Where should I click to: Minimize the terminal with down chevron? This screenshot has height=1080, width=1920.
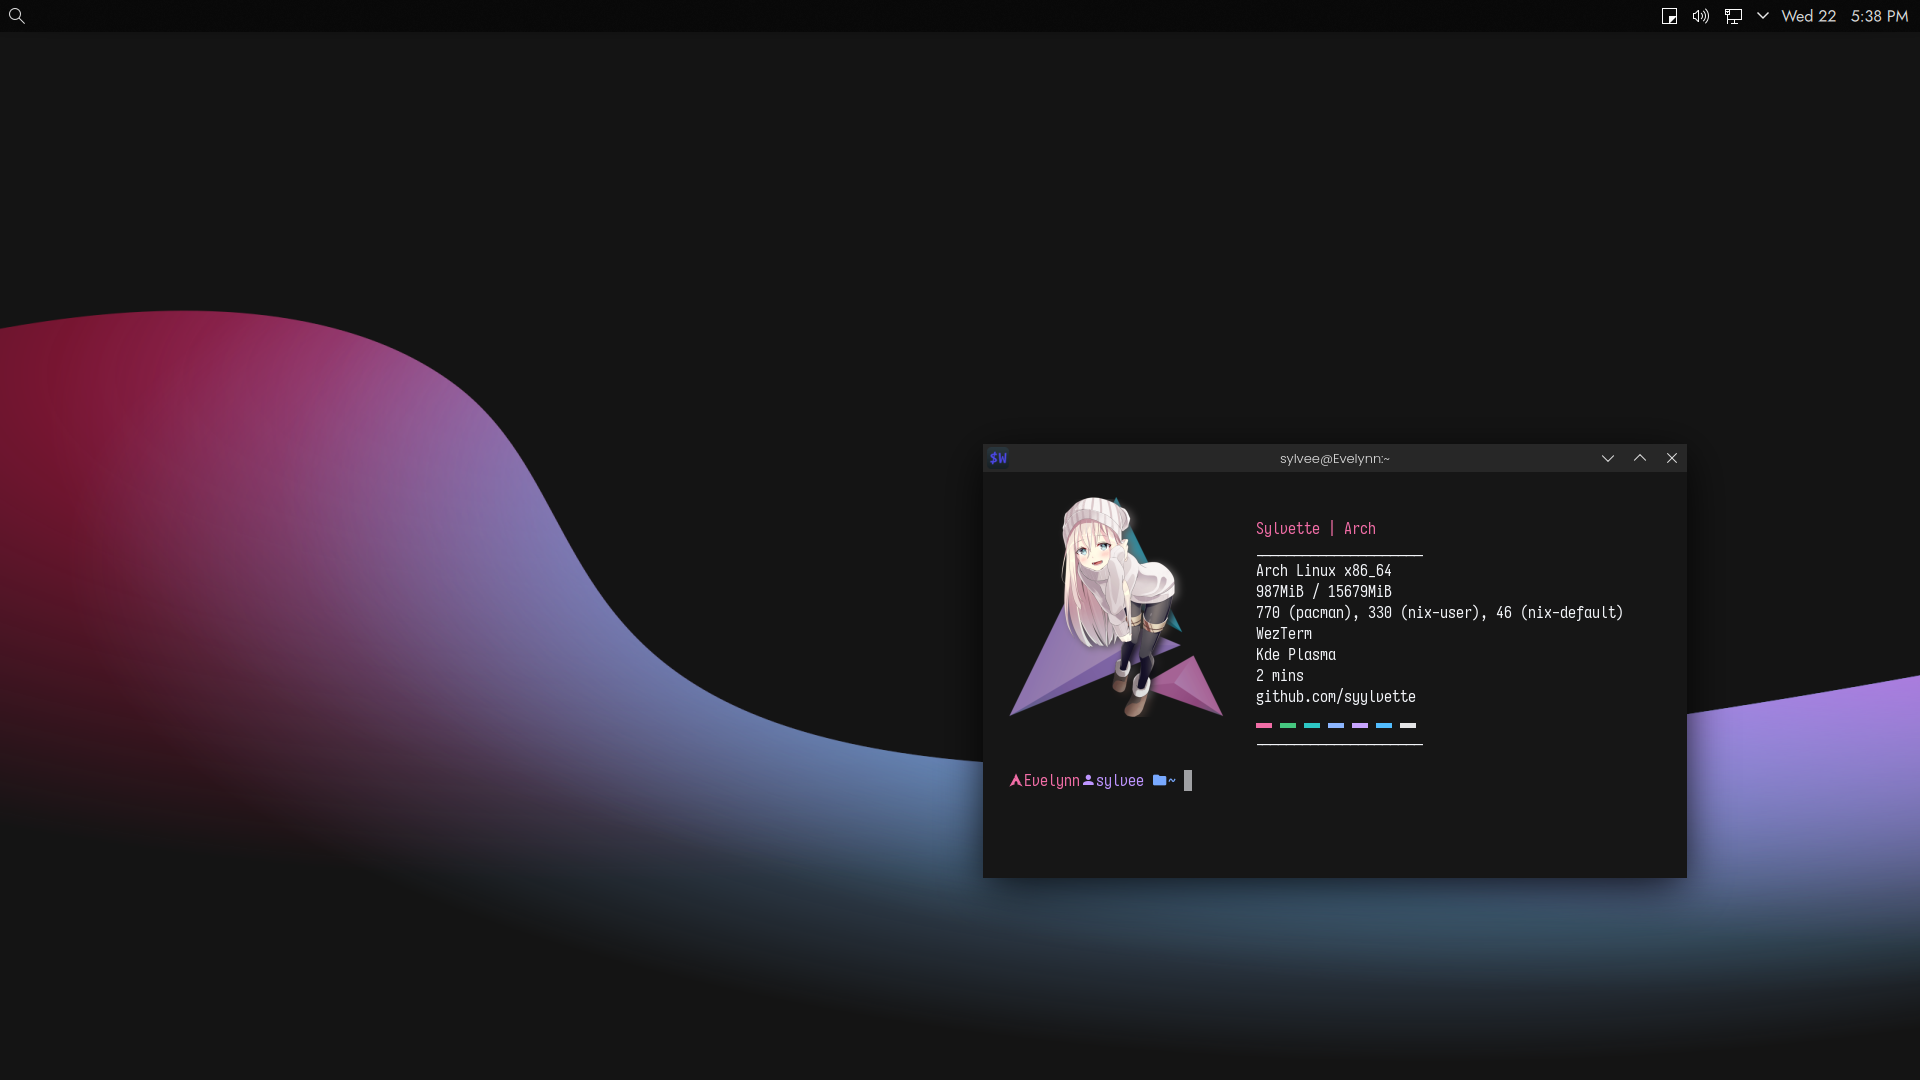[x=1608, y=458]
